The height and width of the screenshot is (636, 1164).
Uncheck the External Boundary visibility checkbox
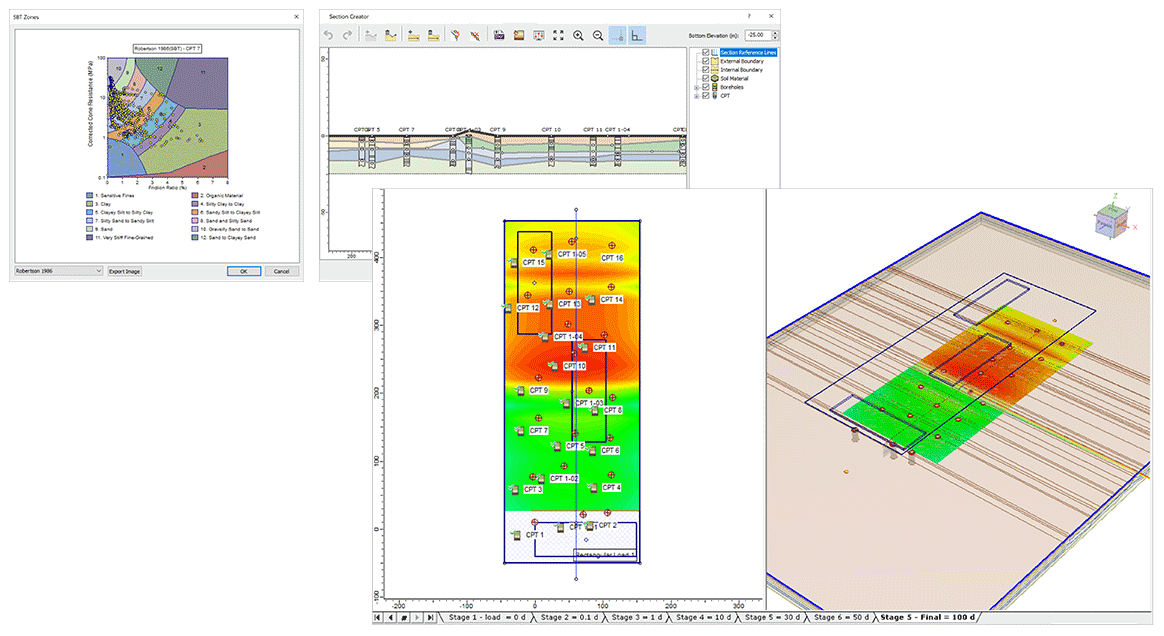click(x=705, y=61)
